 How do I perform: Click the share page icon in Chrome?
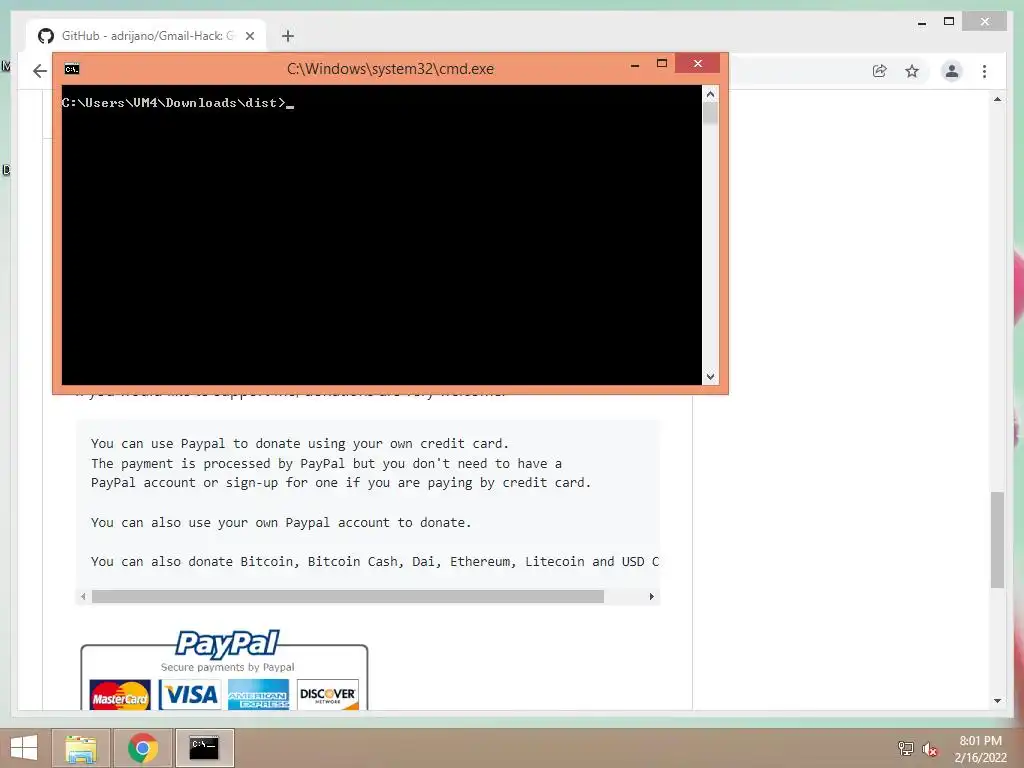[880, 71]
